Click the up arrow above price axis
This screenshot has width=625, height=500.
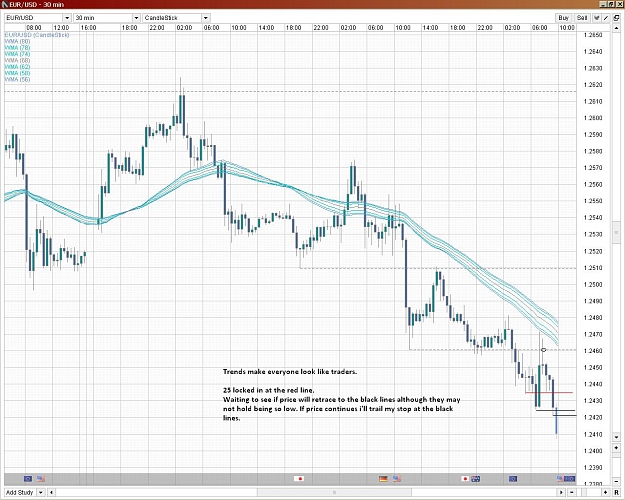tap(616, 29)
